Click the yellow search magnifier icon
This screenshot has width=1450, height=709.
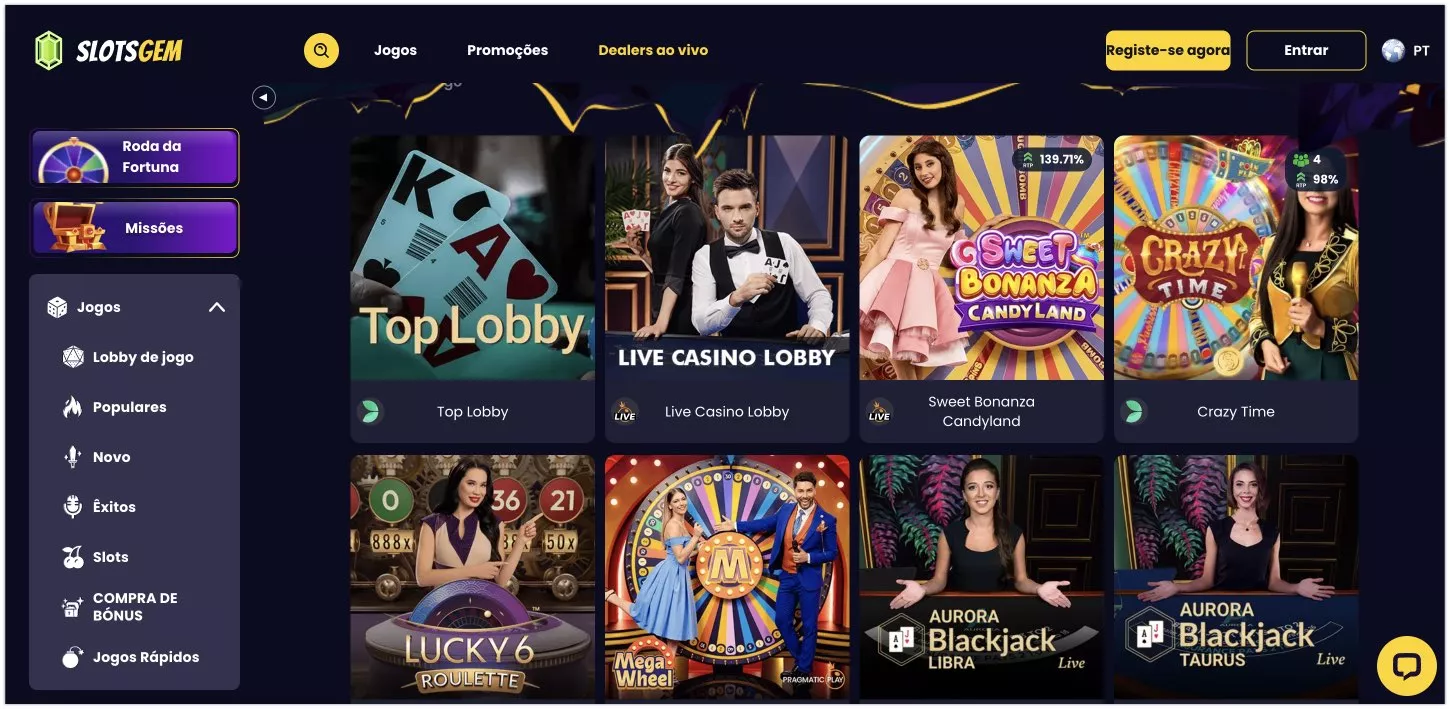pos(321,50)
